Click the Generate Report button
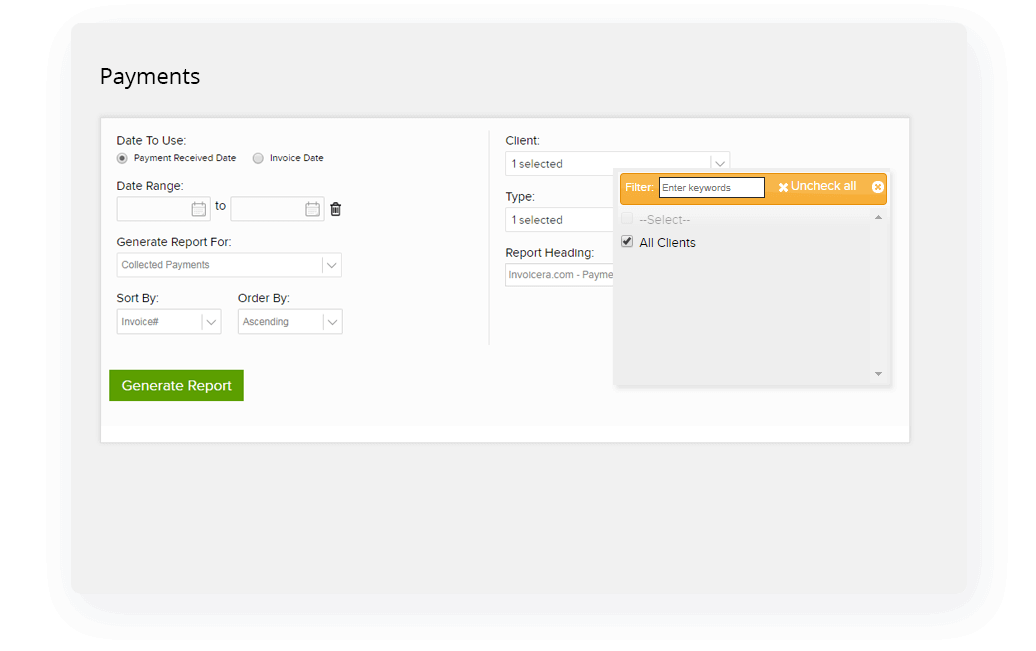 (176, 385)
